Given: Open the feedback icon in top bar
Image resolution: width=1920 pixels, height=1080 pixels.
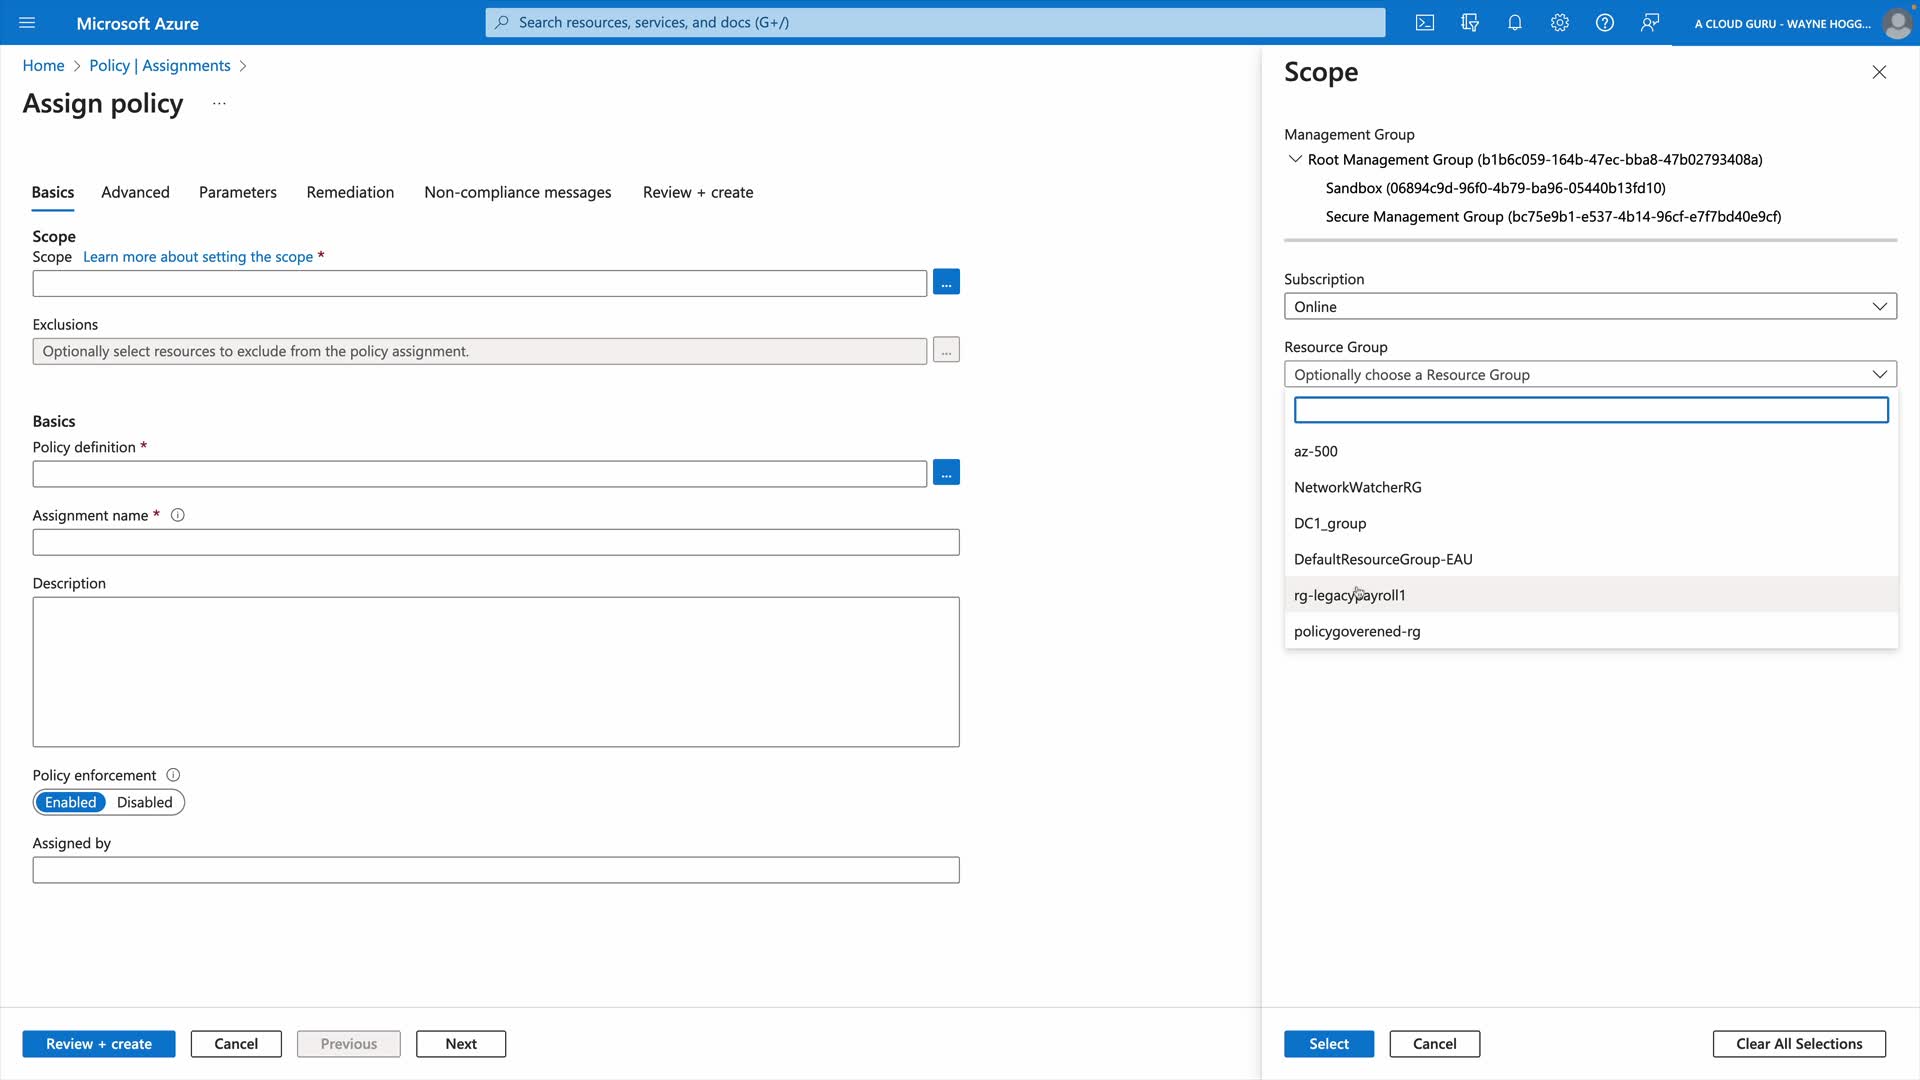Looking at the screenshot, I should pos(1650,22).
